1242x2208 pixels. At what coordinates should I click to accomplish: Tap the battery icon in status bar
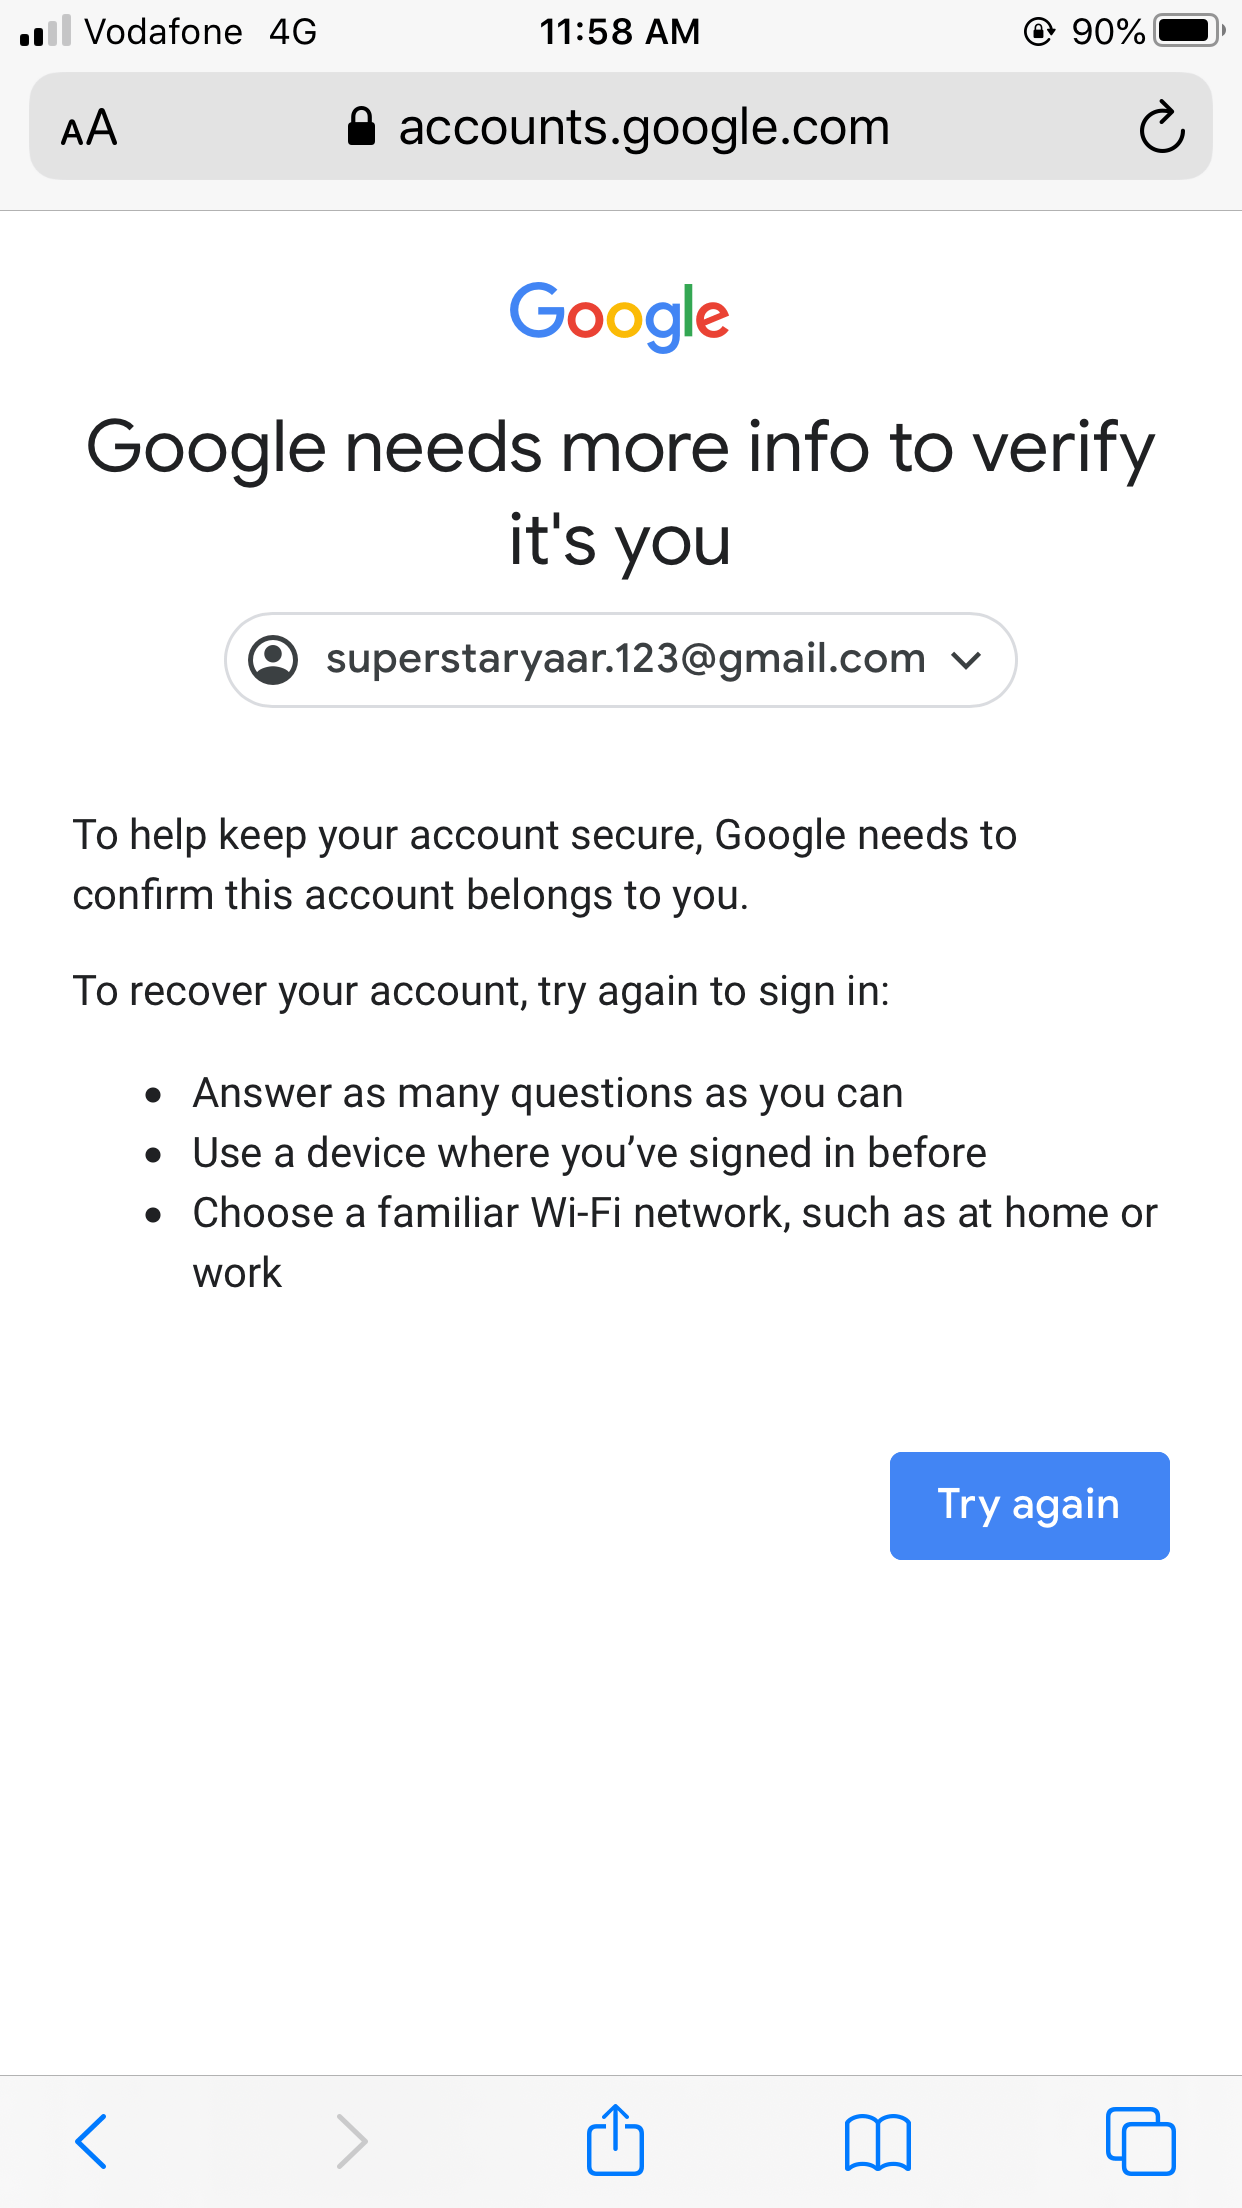pos(1188,31)
